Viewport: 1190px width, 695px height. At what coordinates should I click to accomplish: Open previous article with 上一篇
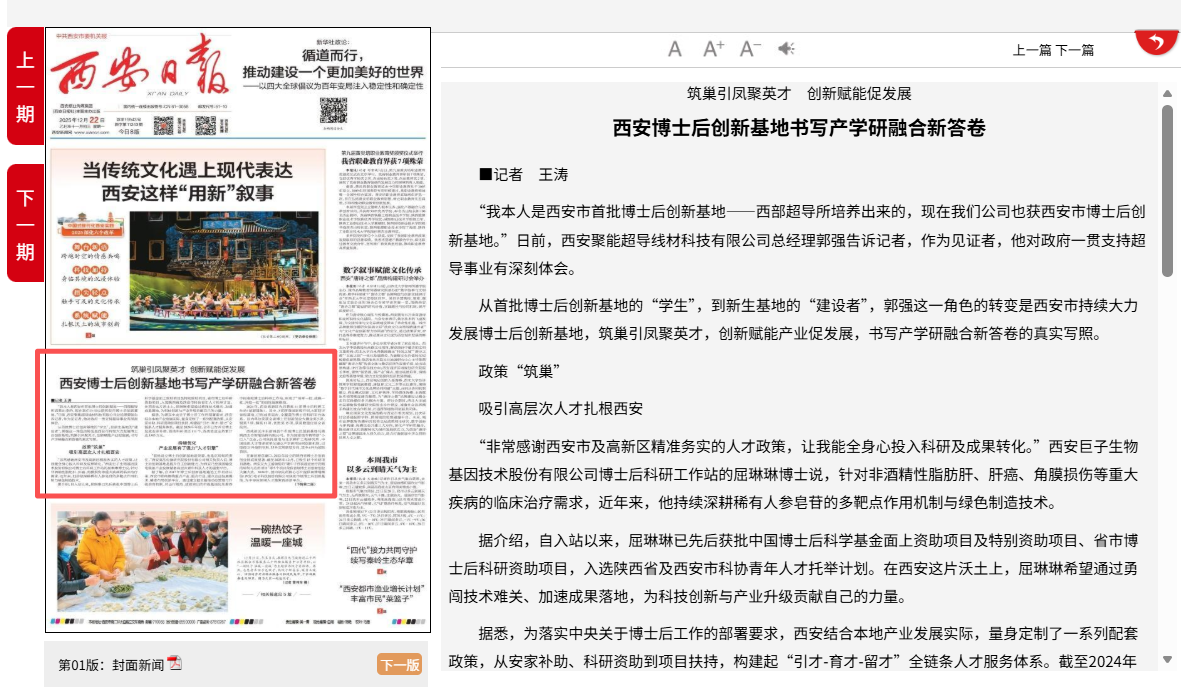(1032, 50)
